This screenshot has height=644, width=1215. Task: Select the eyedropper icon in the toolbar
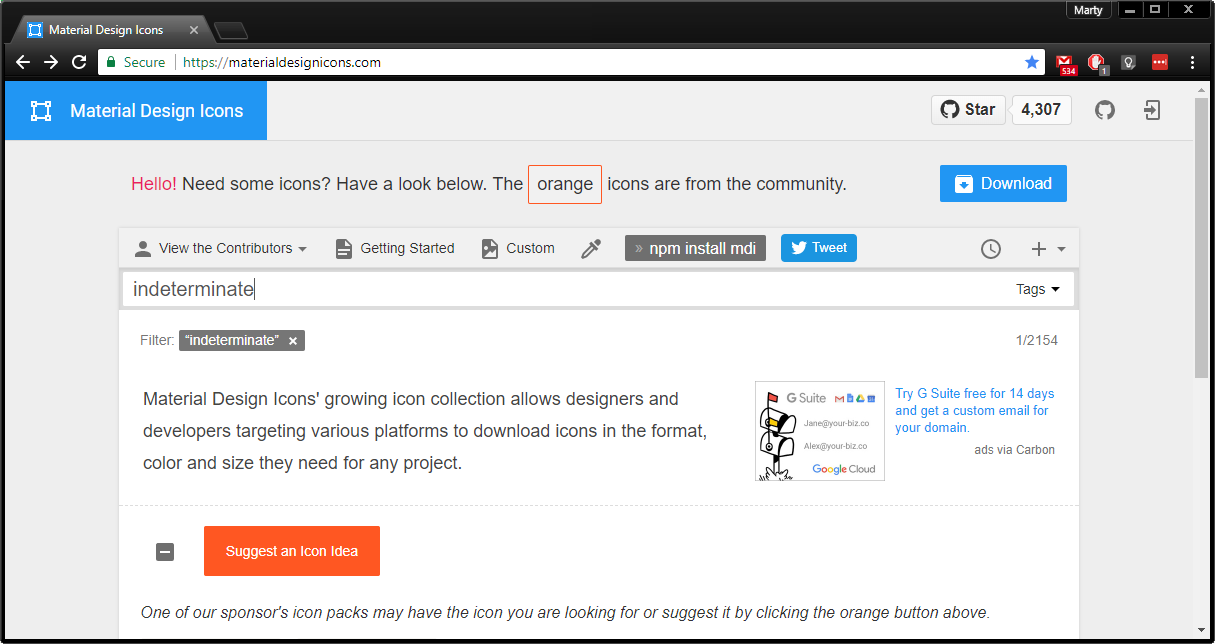click(x=590, y=248)
